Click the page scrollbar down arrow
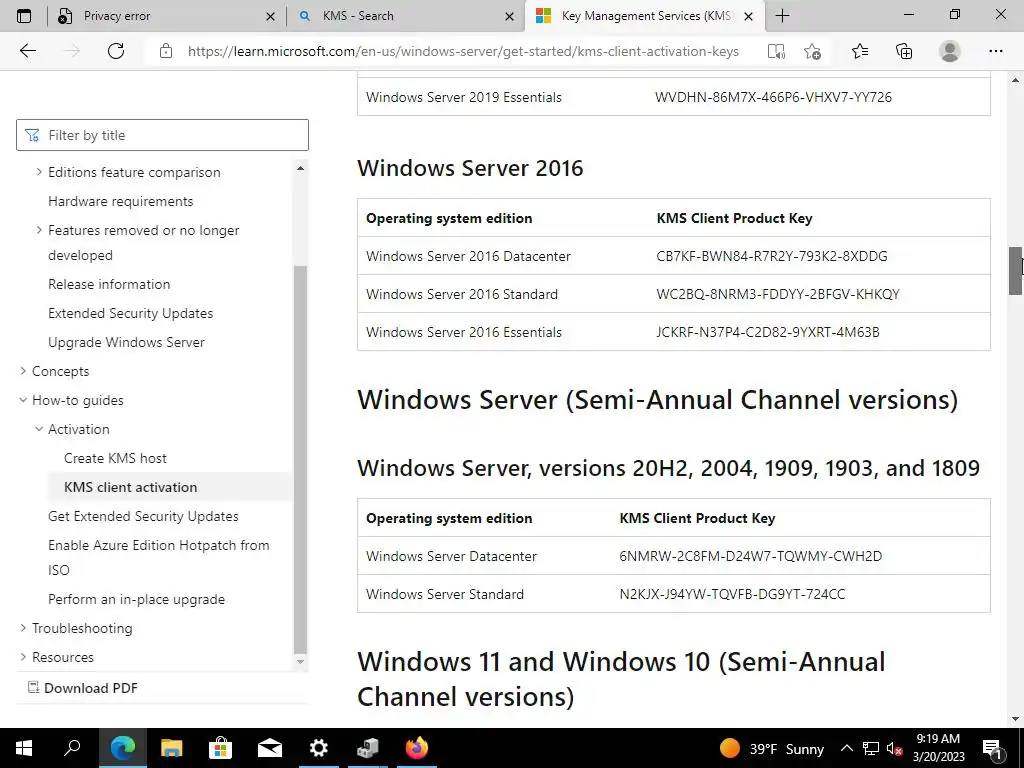Viewport: 1024px width, 768px height. point(1016,719)
